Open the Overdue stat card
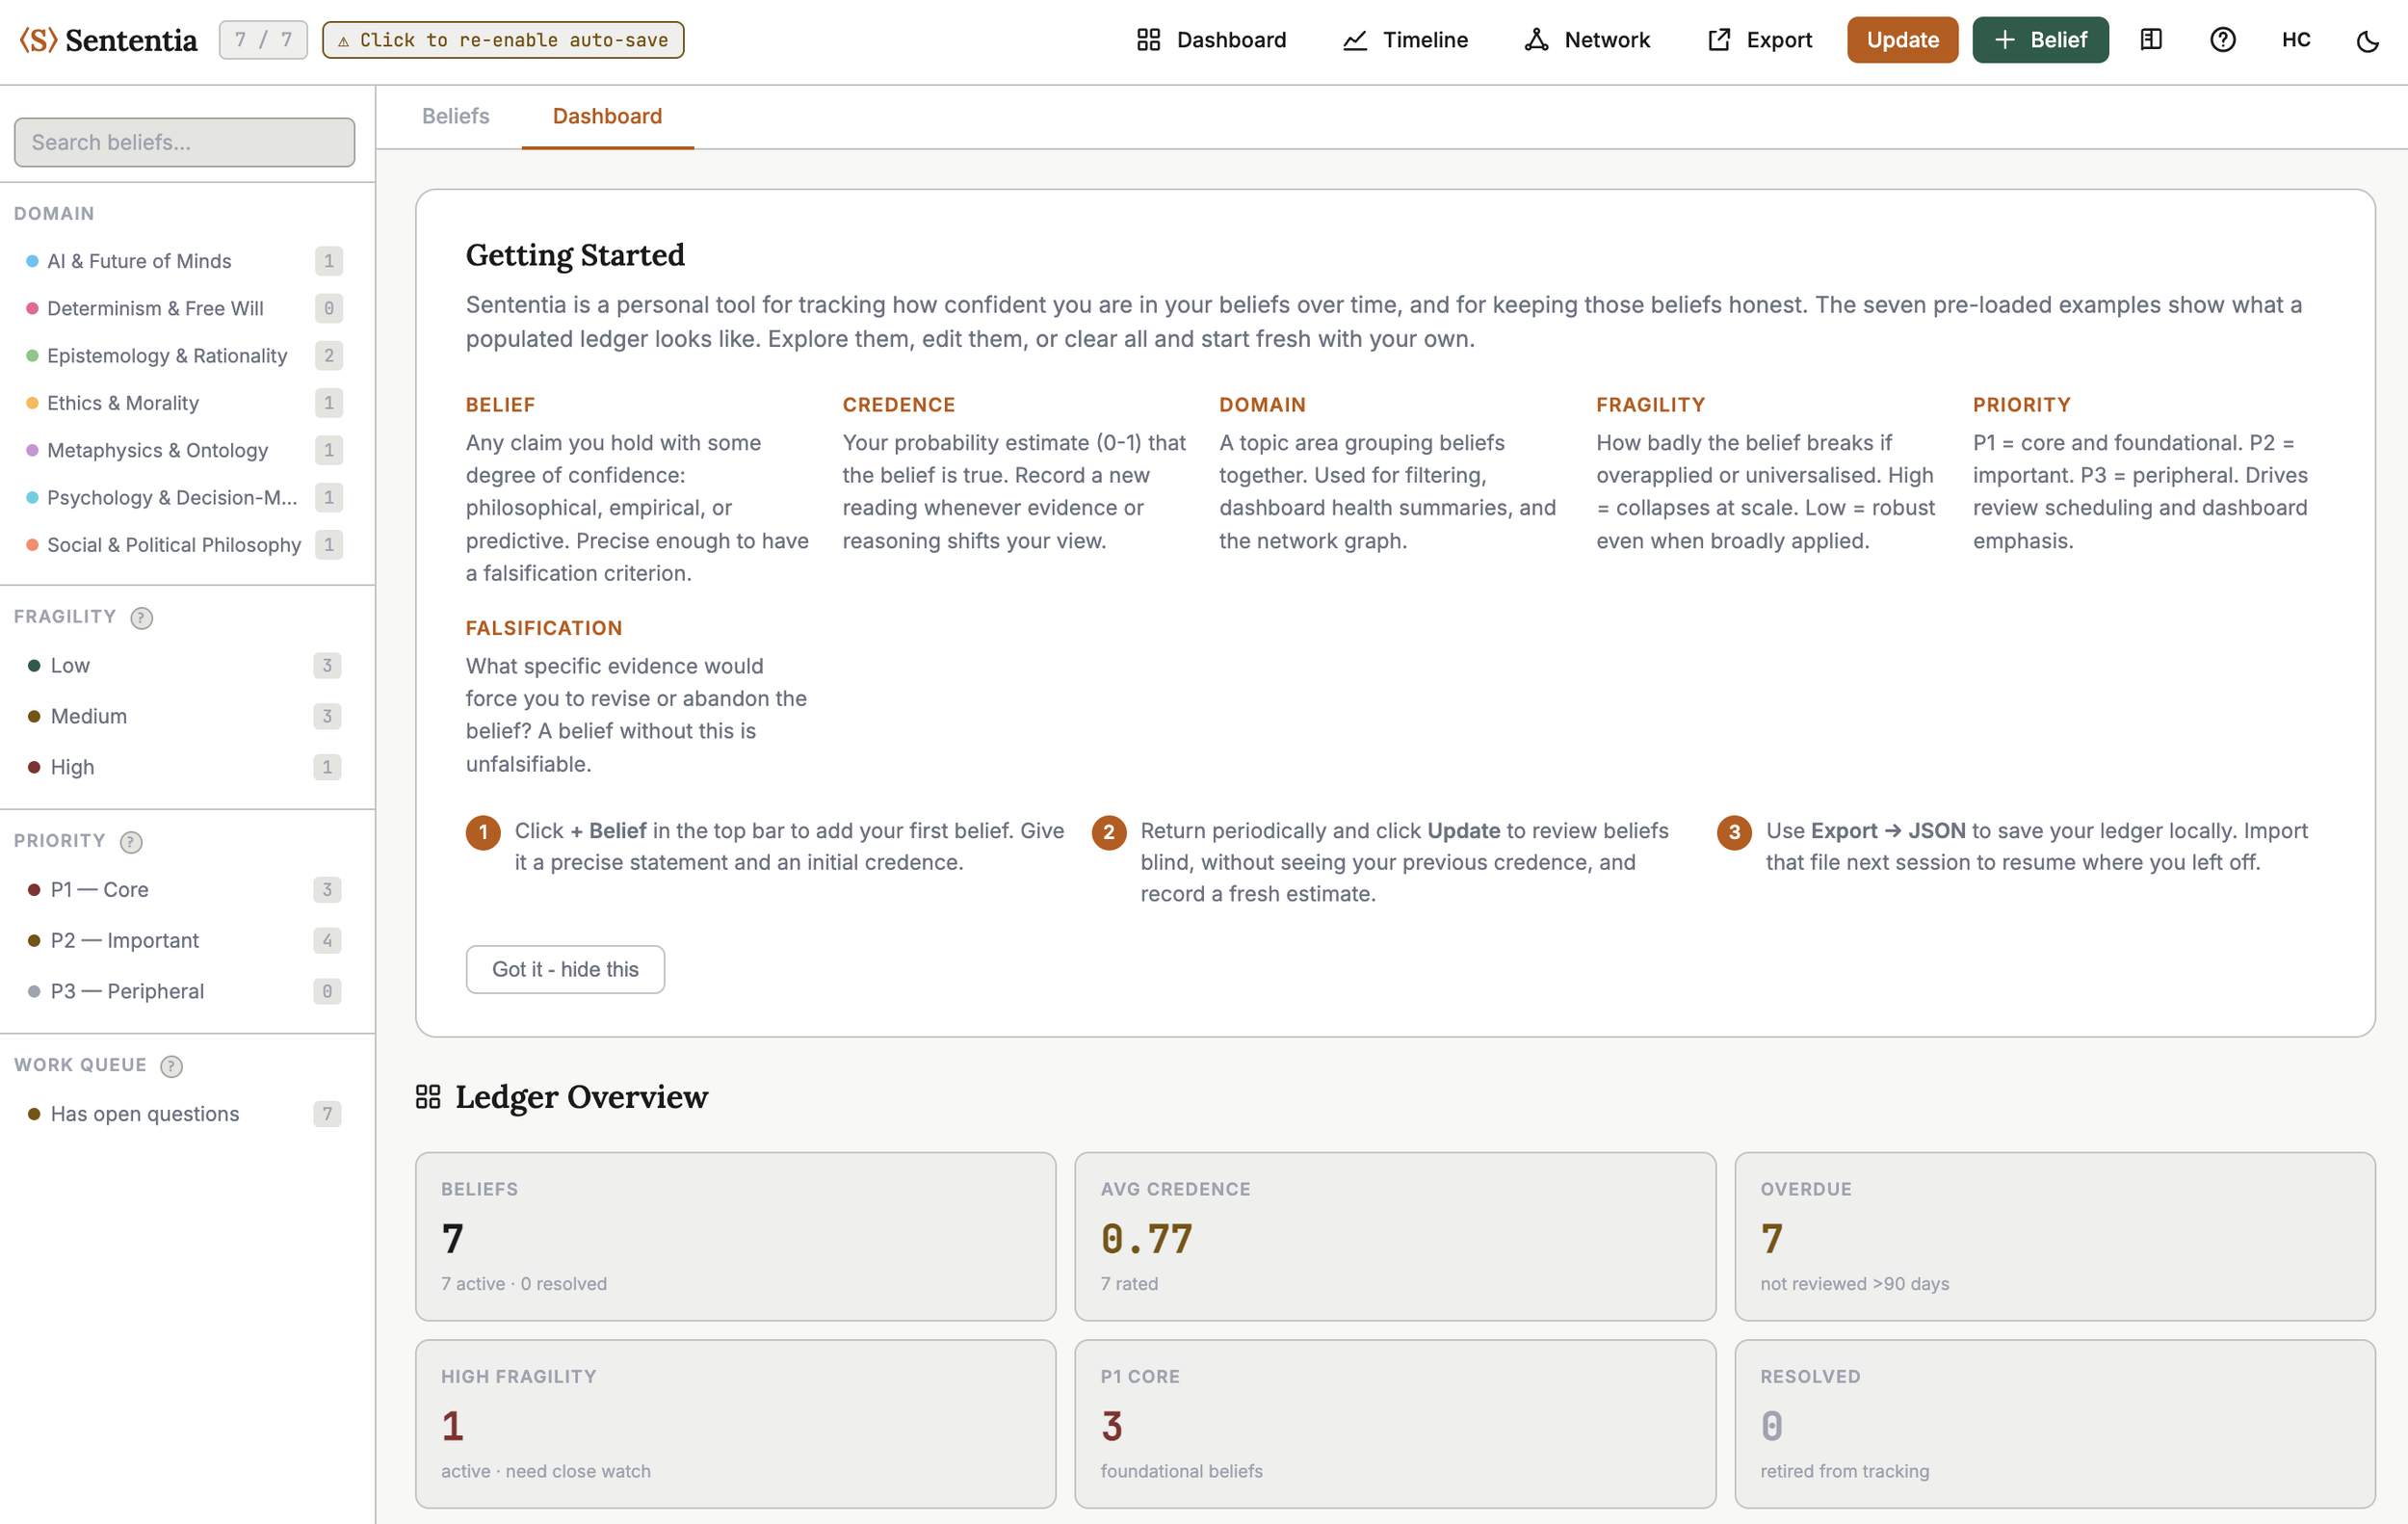Image resolution: width=2408 pixels, height=1524 pixels. click(x=2055, y=1236)
